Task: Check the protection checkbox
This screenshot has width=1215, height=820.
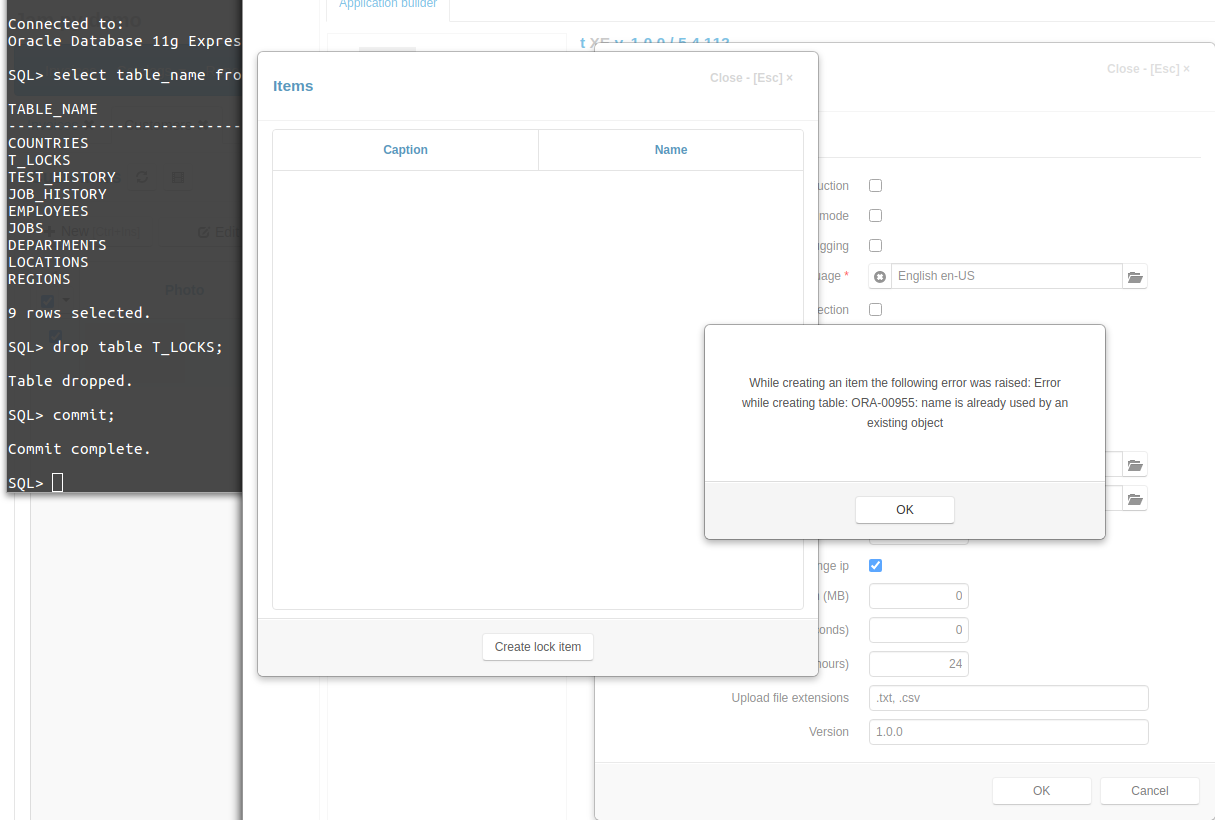Action: [x=875, y=309]
